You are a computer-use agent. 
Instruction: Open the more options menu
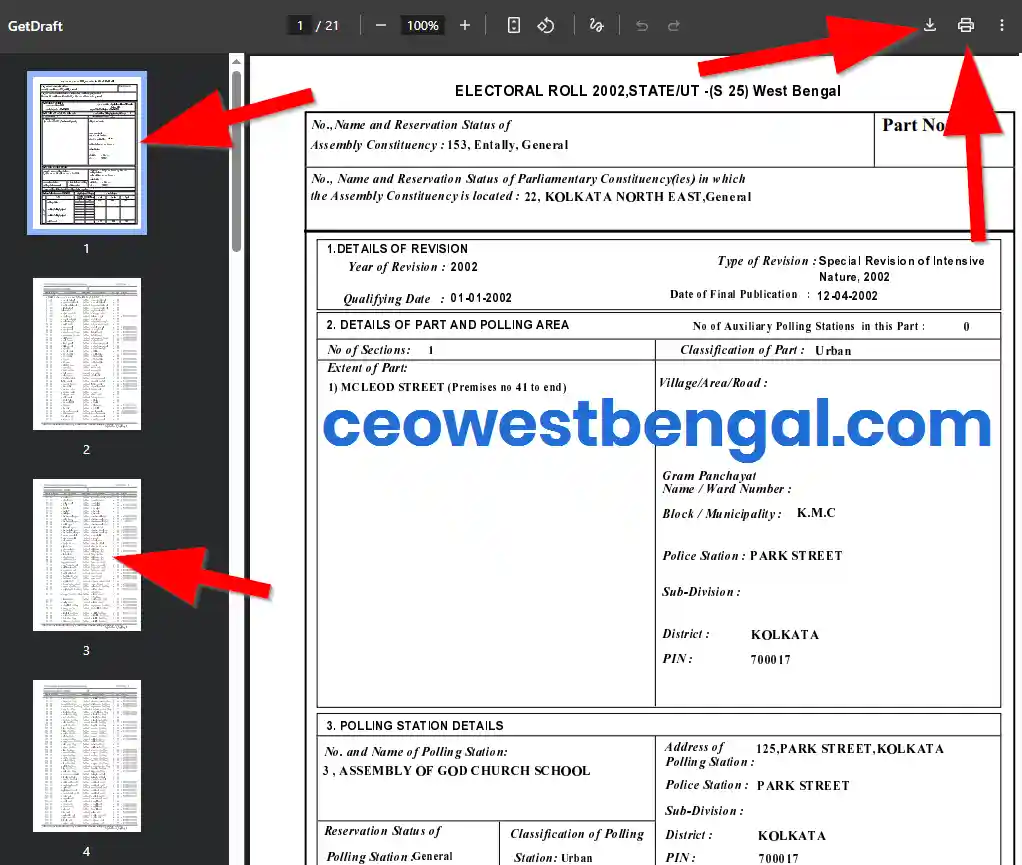click(1002, 25)
